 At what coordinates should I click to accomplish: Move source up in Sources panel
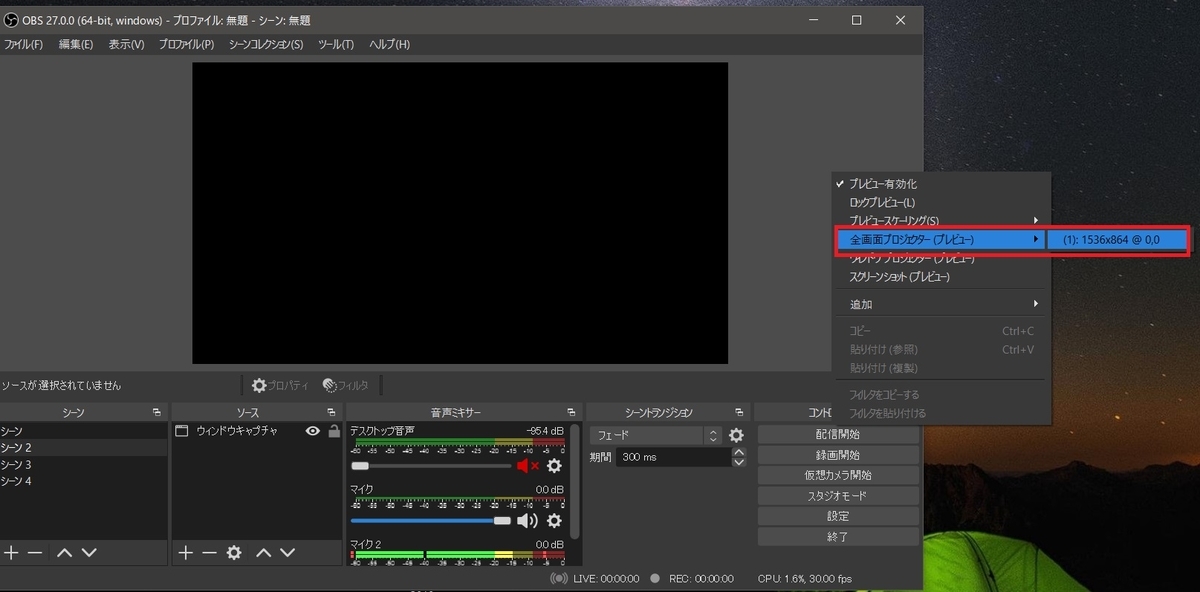(x=263, y=552)
